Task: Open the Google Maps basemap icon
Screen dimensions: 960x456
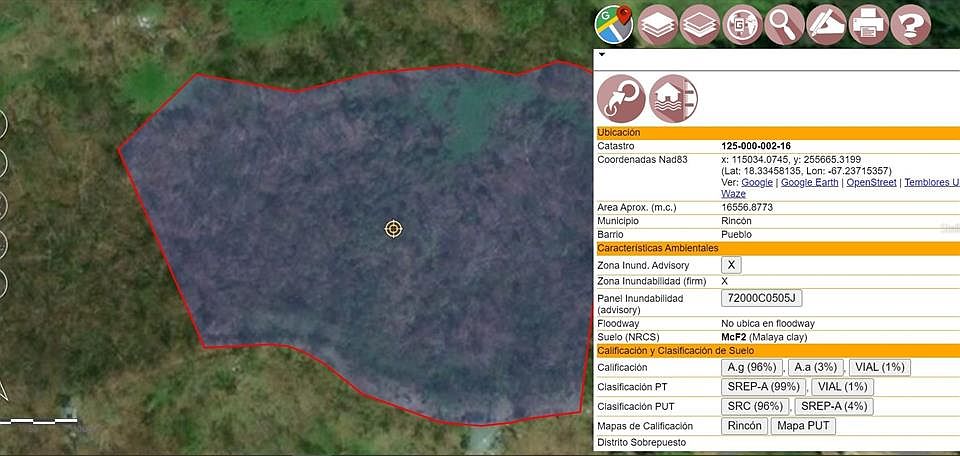Action: point(614,25)
